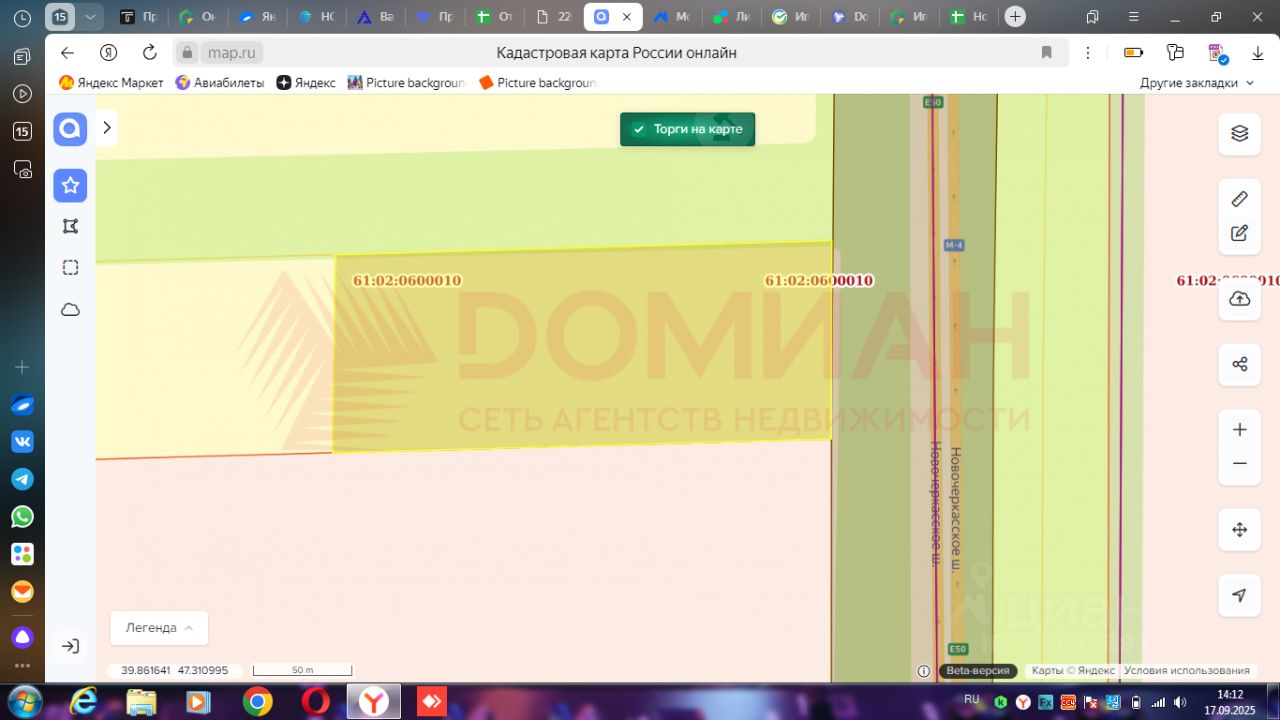Reload the page
This screenshot has height=720, width=1280.
(150, 53)
